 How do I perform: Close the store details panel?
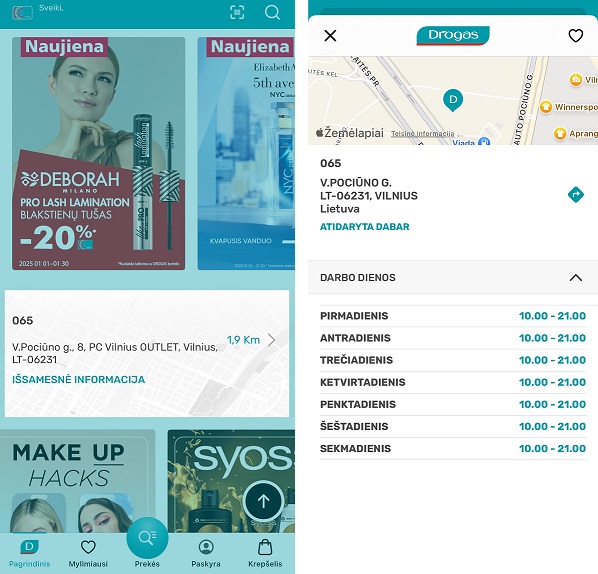click(x=330, y=36)
